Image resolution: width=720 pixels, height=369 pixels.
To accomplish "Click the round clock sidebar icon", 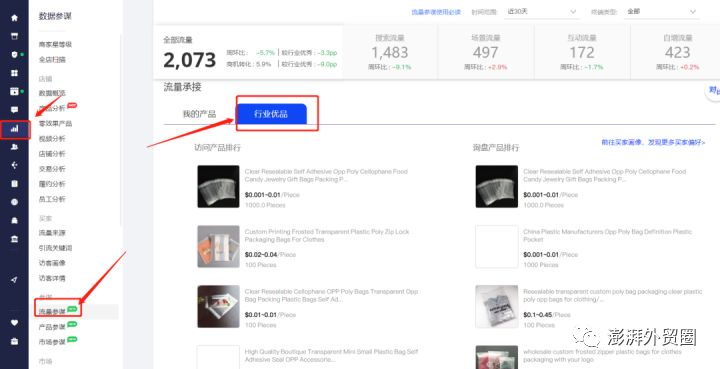I will coord(14,202).
